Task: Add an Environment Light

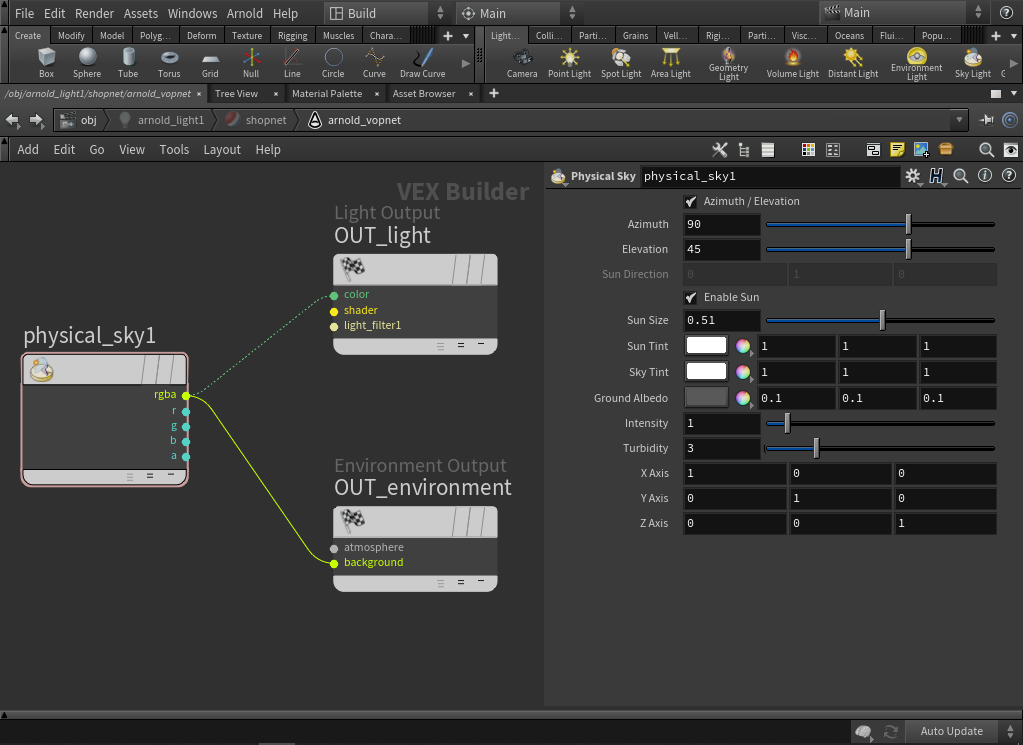Action: coord(917,64)
